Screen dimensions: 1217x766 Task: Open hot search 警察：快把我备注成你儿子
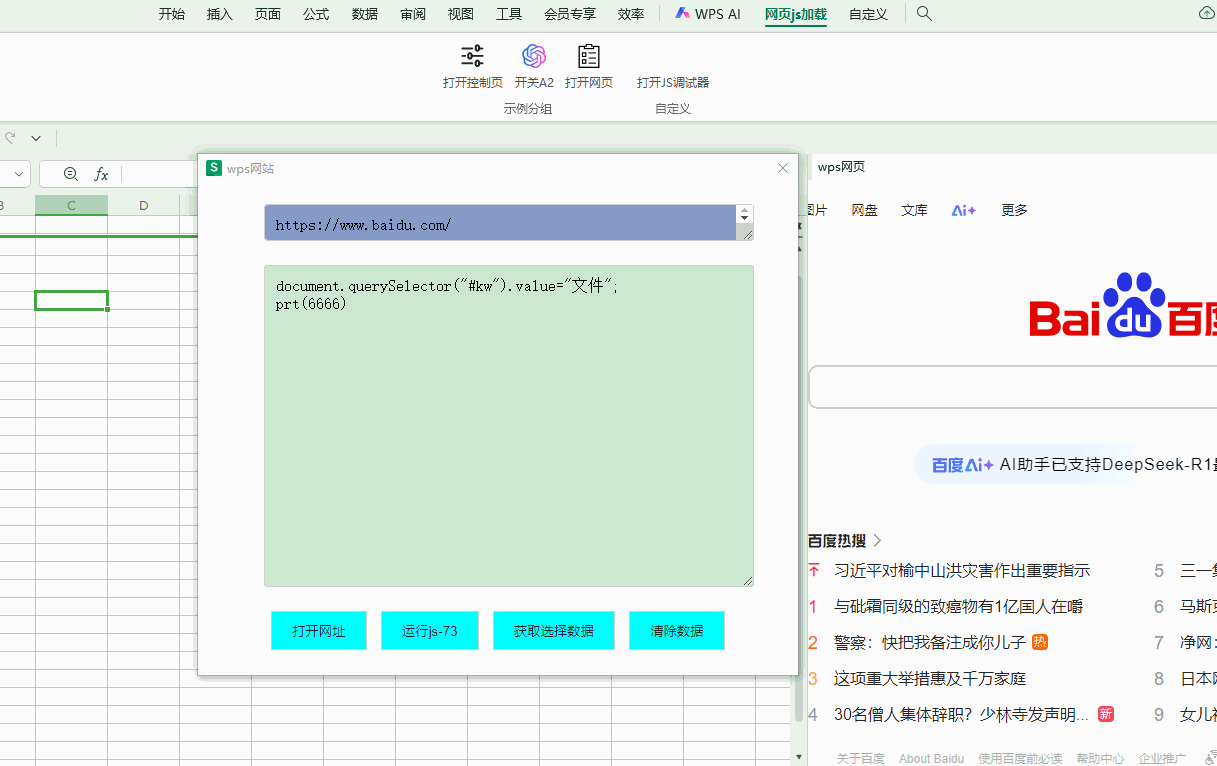click(x=930, y=643)
